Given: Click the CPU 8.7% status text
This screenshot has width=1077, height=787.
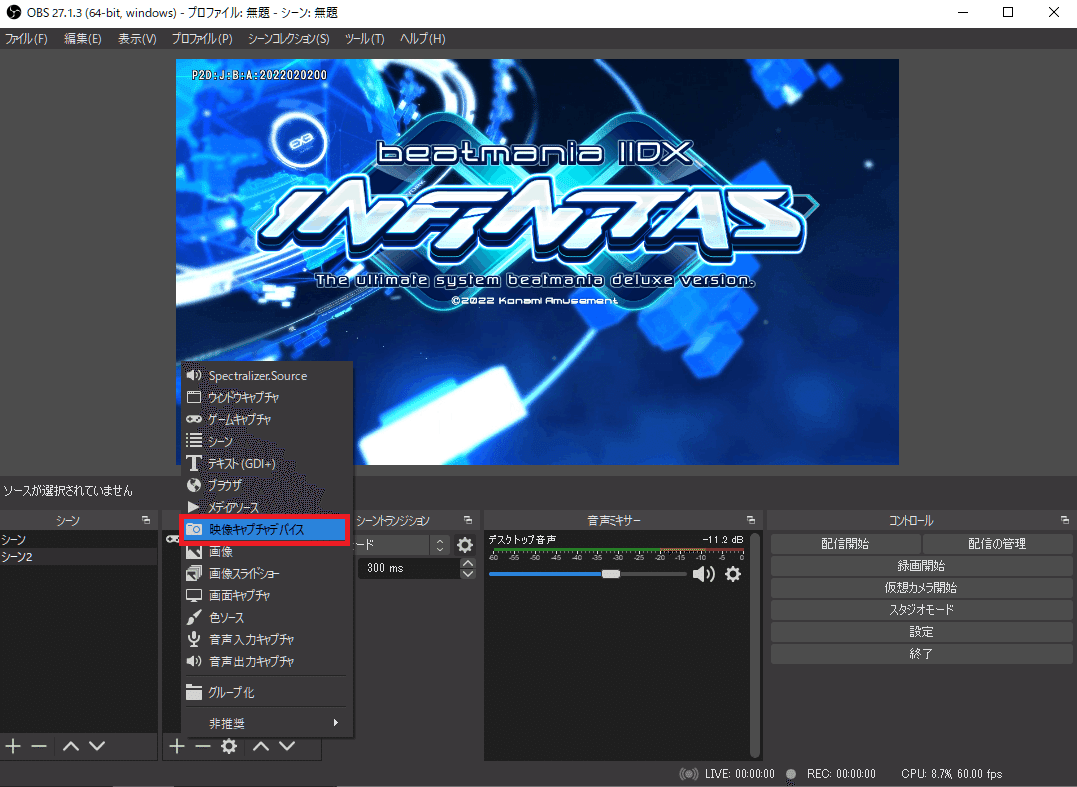Looking at the screenshot, I should [951, 774].
